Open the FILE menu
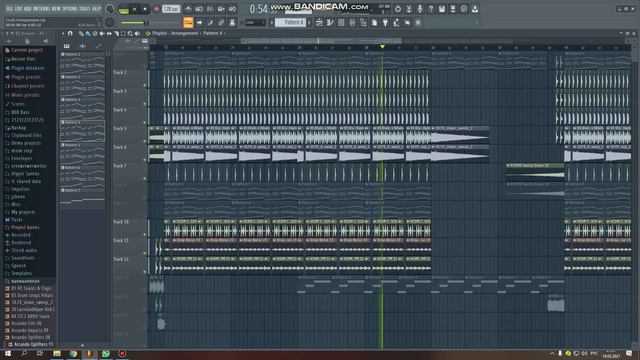Screen dimensions: 640x360 (9, 9)
